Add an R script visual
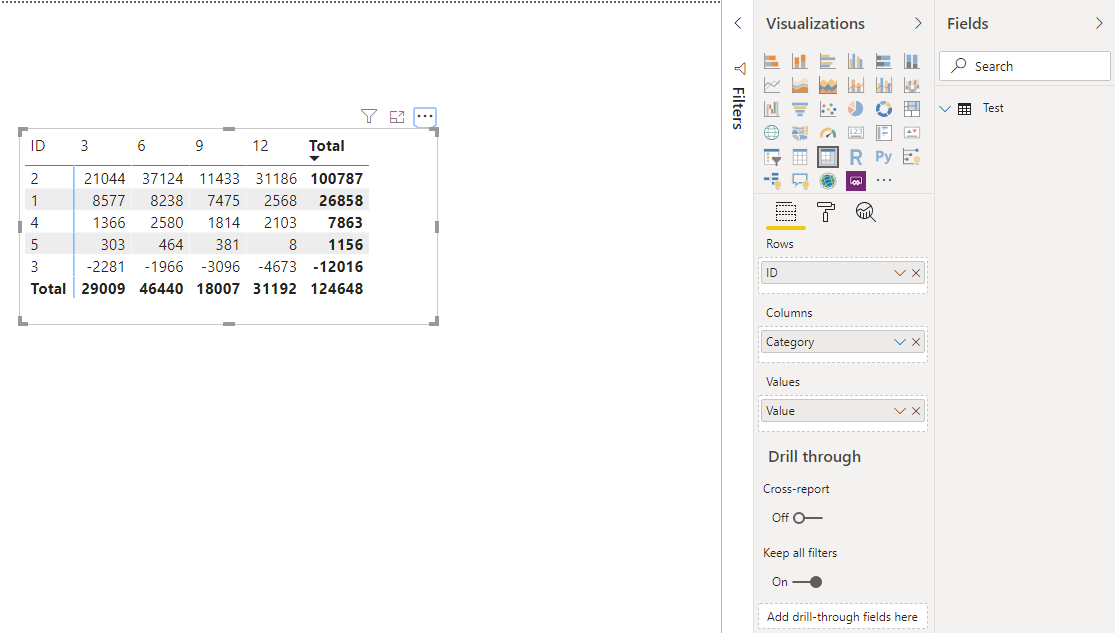Screen dimensions: 1115x633 [855, 157]
